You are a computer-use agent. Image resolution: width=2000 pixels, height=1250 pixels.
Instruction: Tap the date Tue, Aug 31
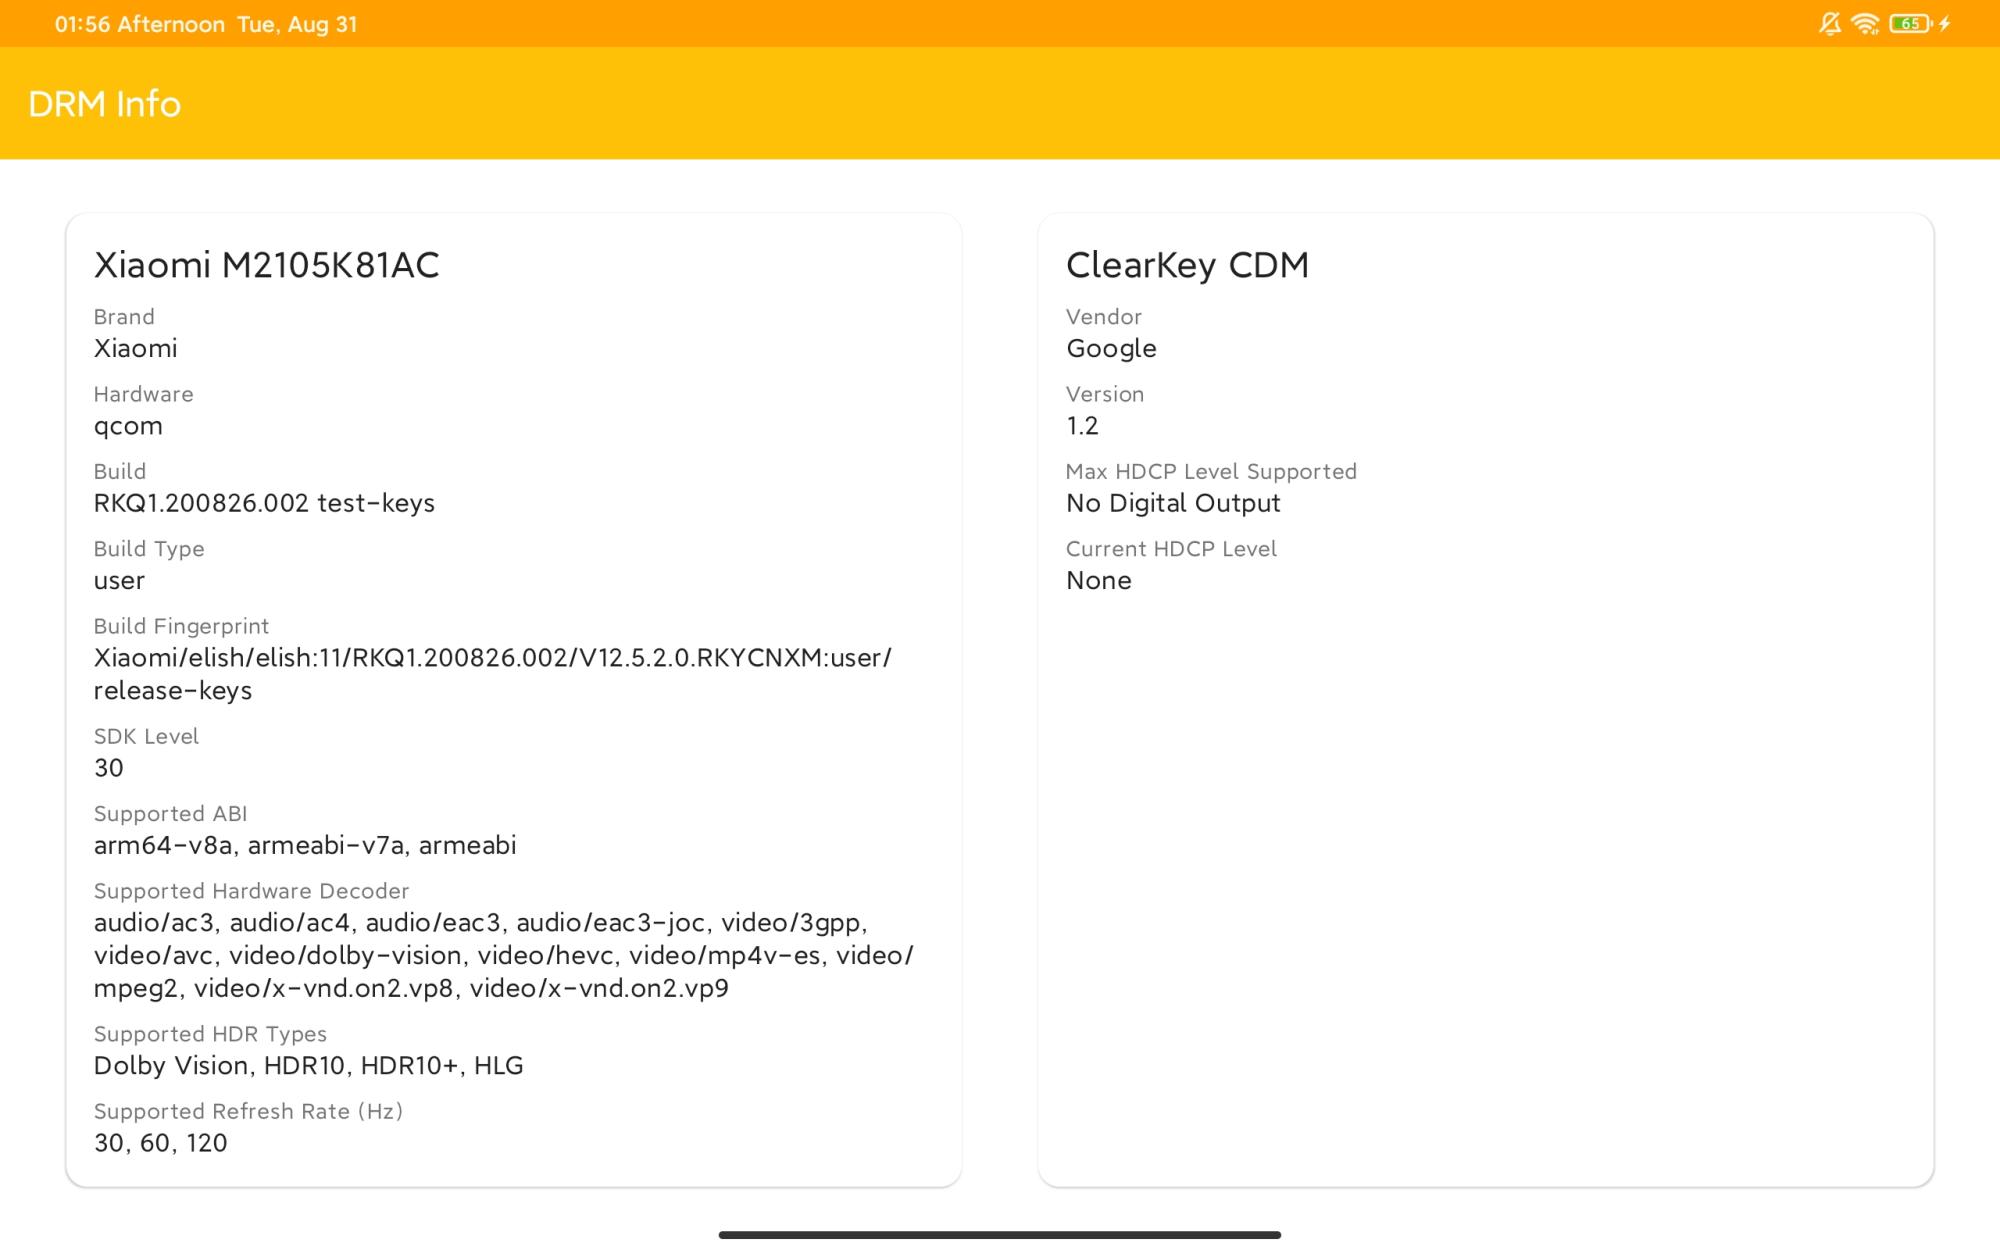point(297,24)
